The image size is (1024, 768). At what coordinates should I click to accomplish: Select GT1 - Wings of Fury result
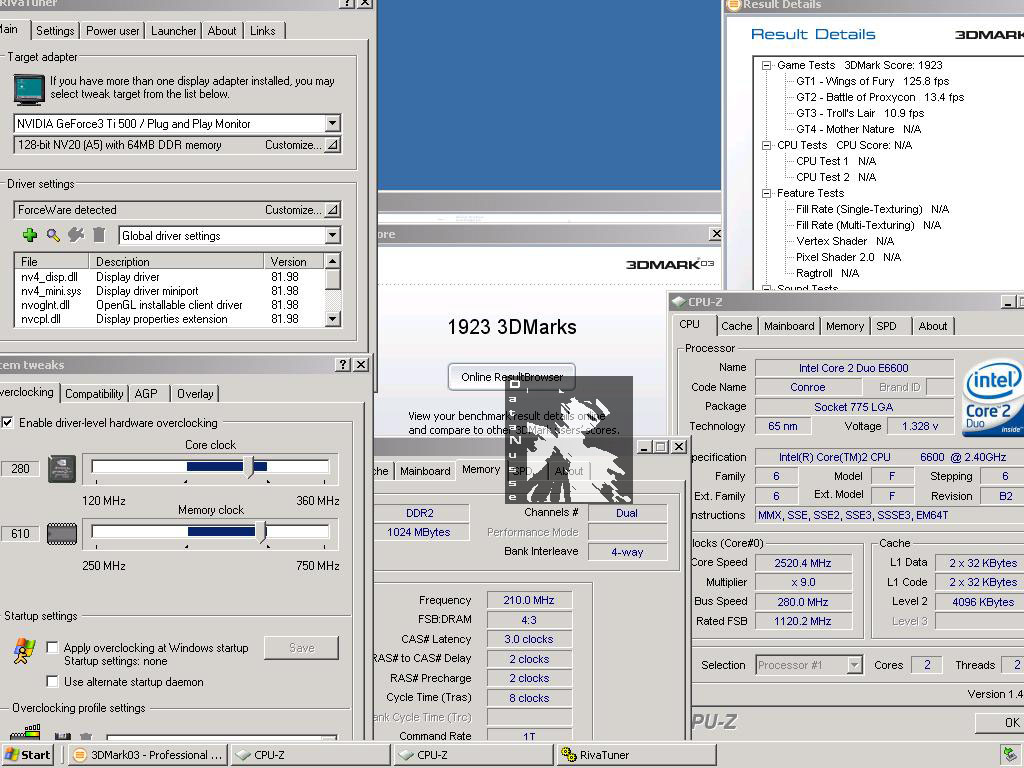[872, 81]
